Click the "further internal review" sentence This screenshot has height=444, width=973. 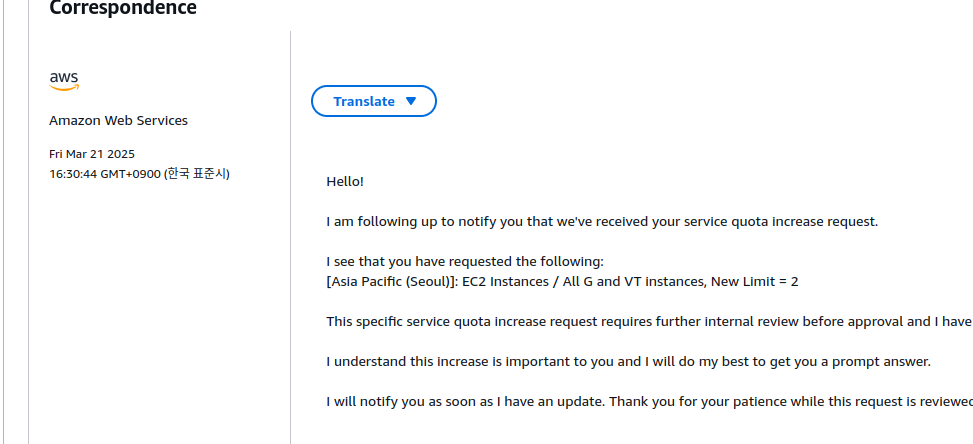pos(650,321)
